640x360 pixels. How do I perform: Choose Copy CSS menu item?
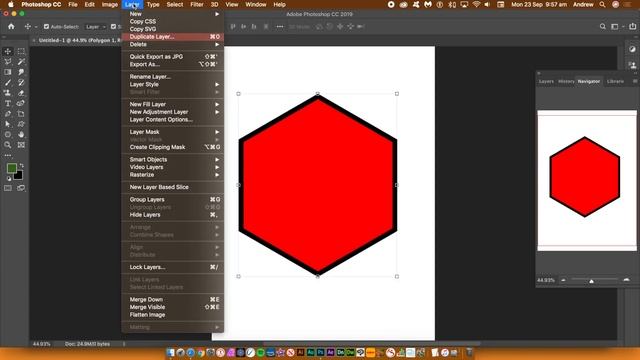[x=173, y=21]
